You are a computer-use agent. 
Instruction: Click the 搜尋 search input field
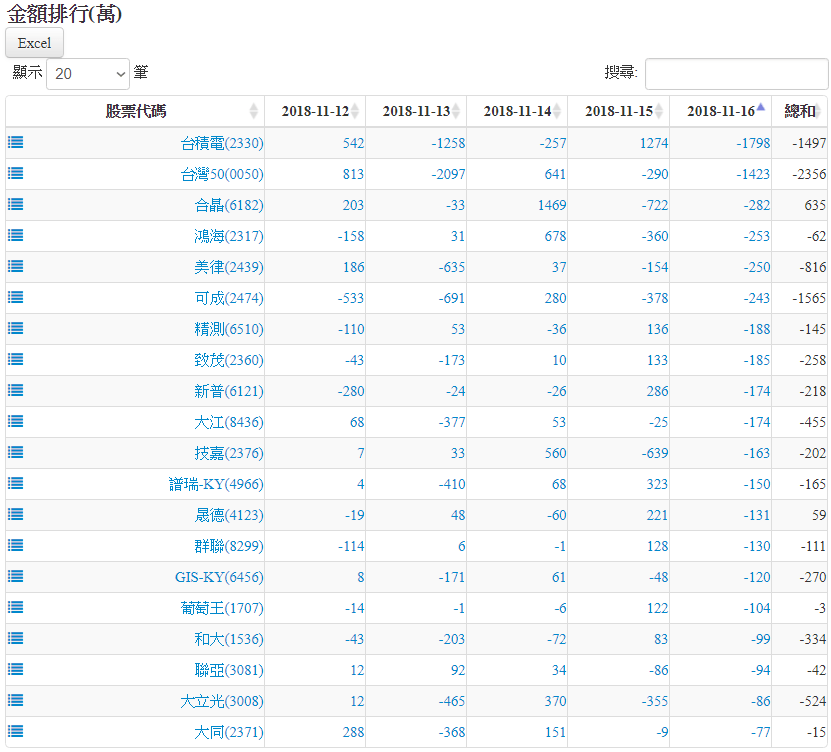(x=736, y=74)
